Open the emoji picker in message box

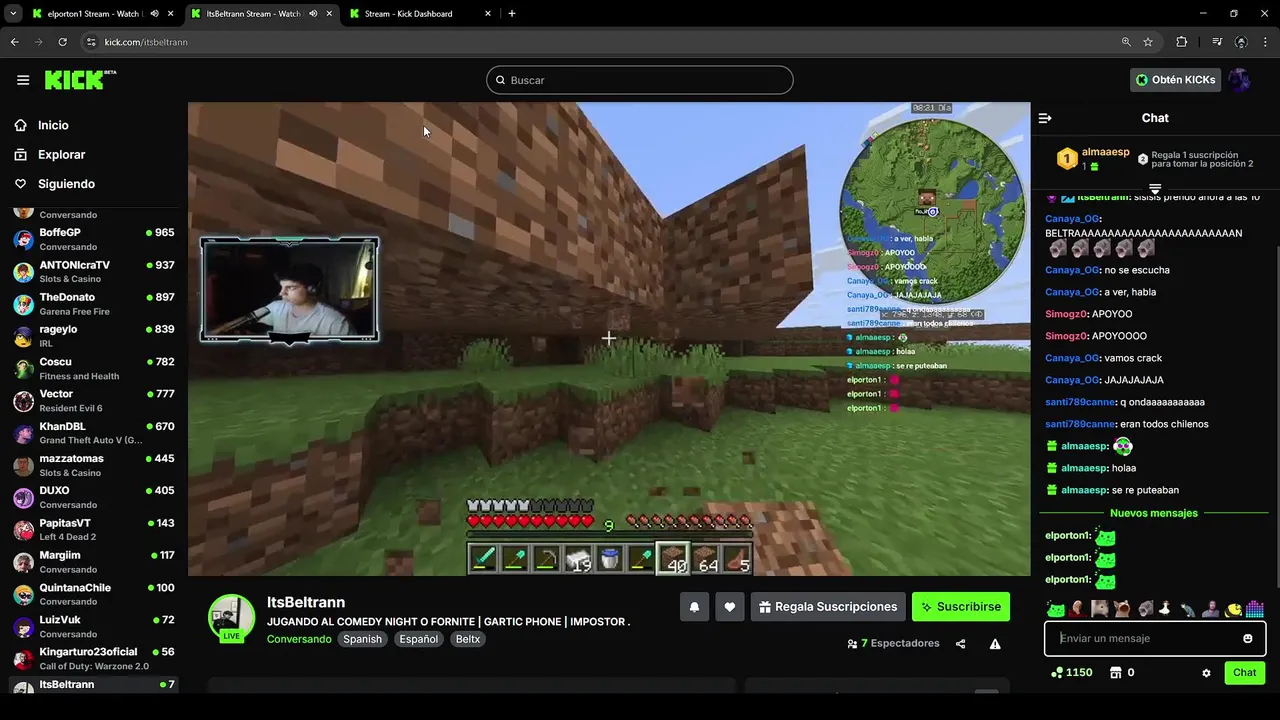tap(1248, 639)
